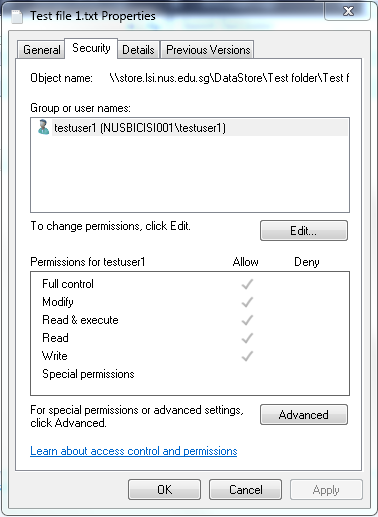The width and height of the screenshot is (378, 517).
Task: Click the Full control Allow checkmark
Action: coord(247,284)
